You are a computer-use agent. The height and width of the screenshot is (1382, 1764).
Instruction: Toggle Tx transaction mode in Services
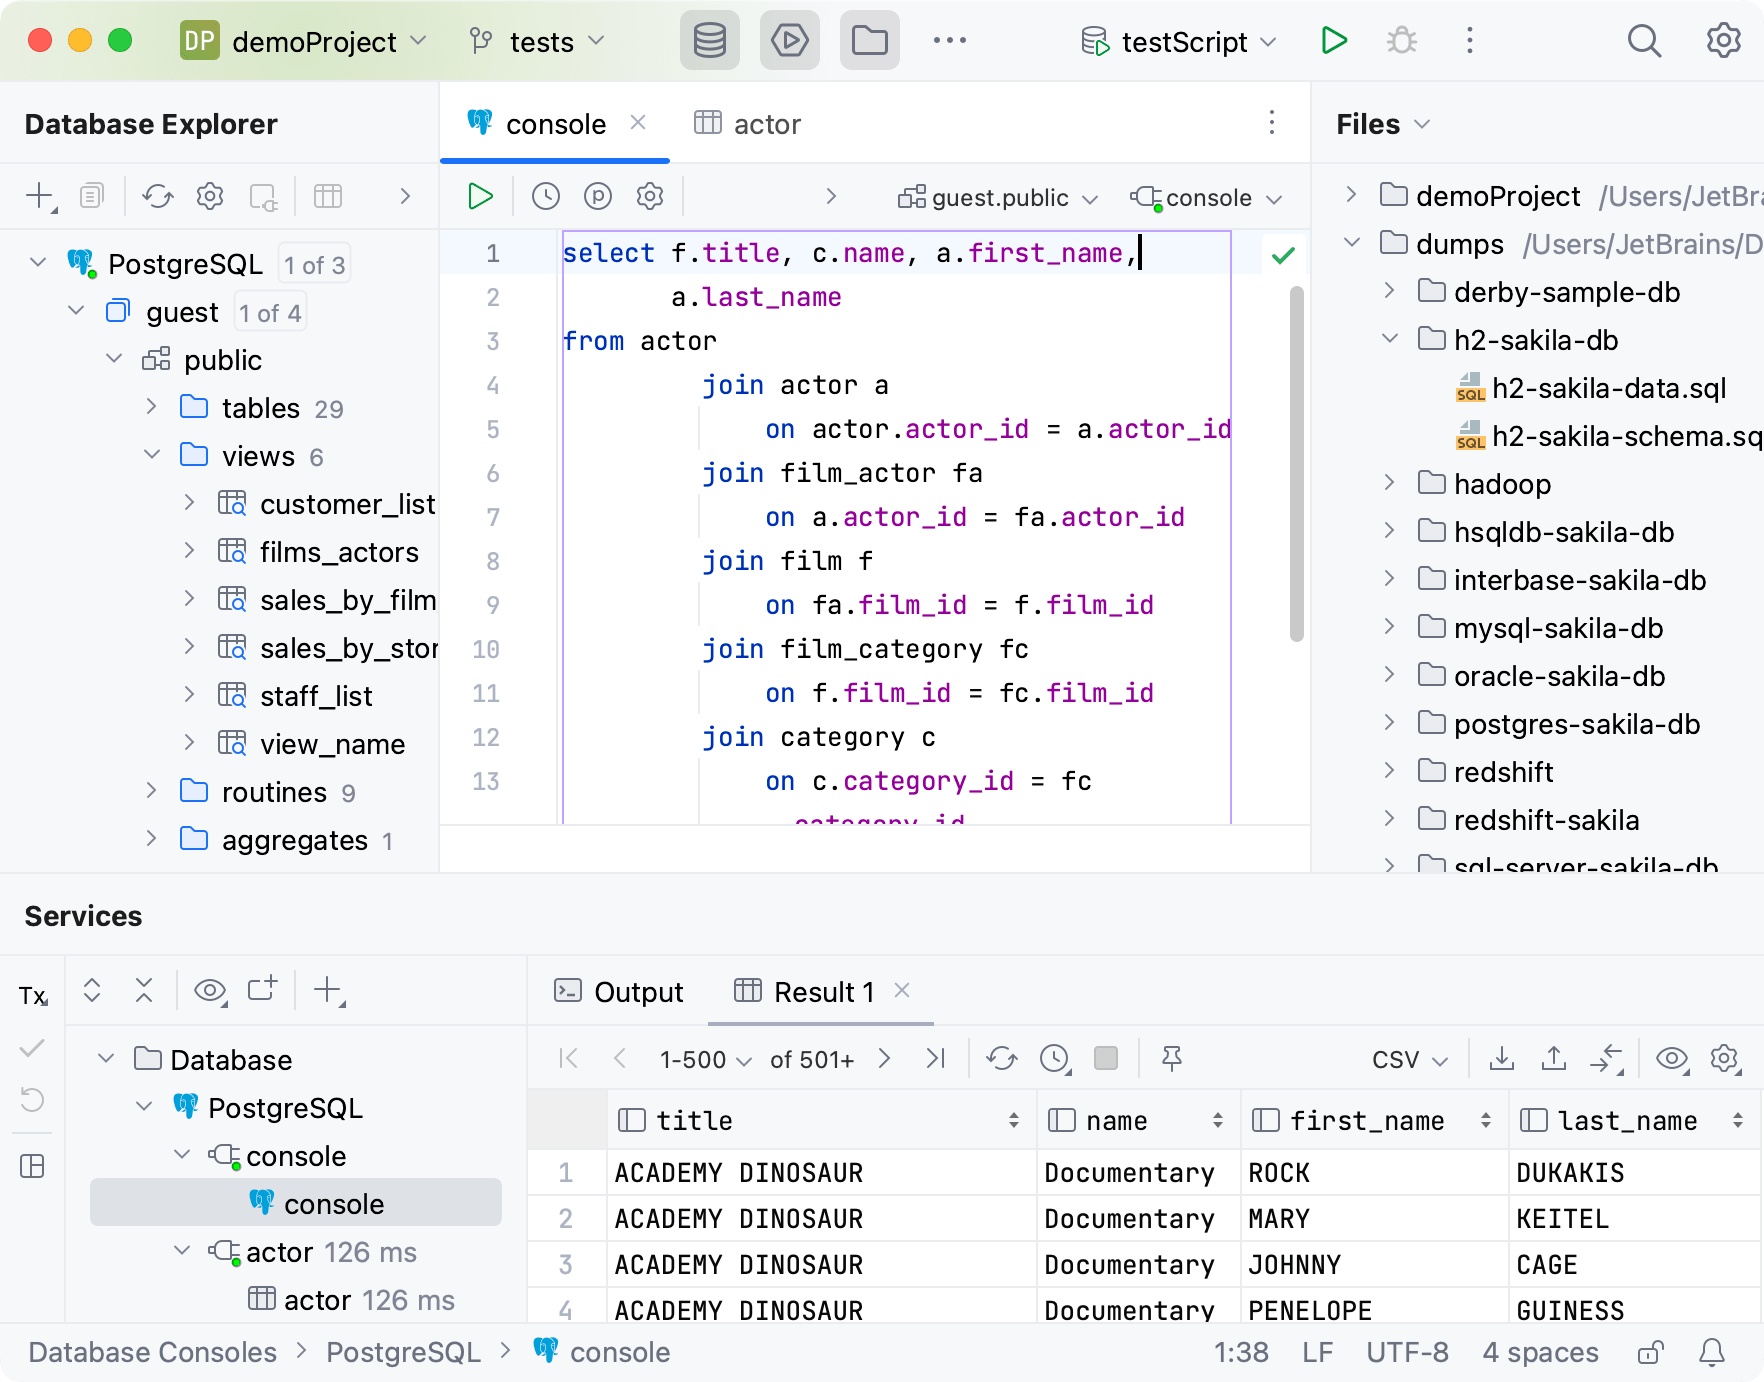[x=33, y=996]
